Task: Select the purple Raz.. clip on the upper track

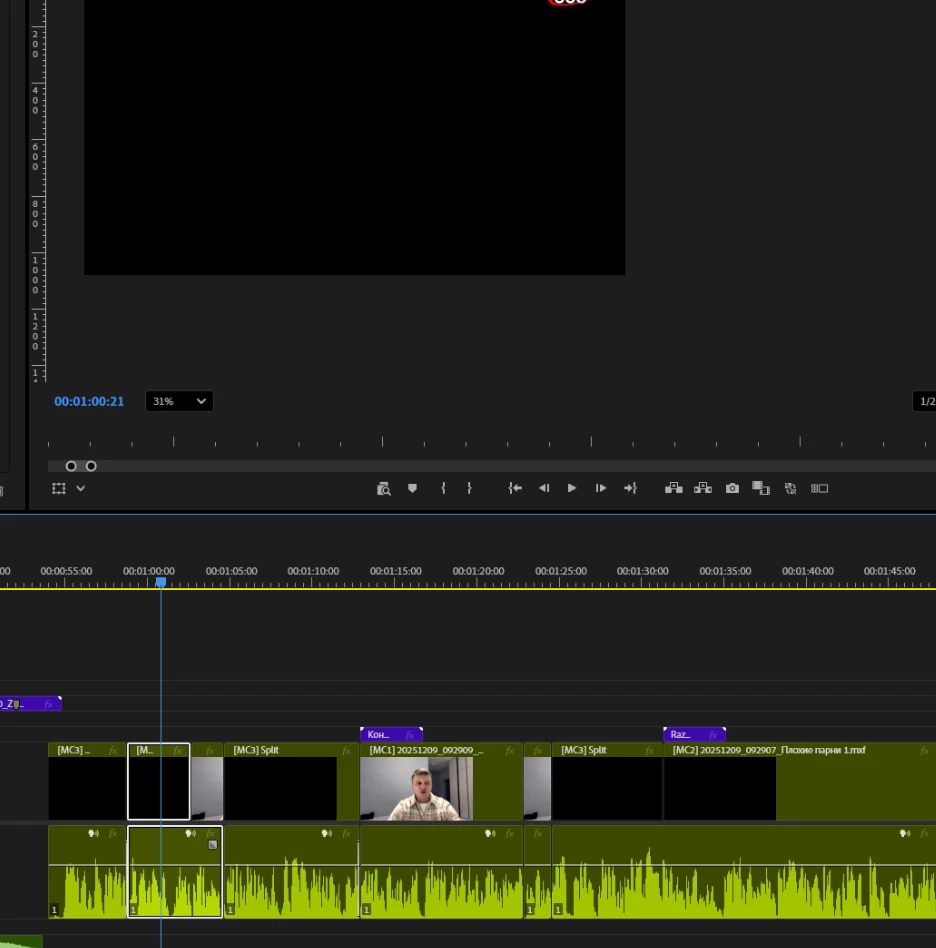Action: [694, 735]
